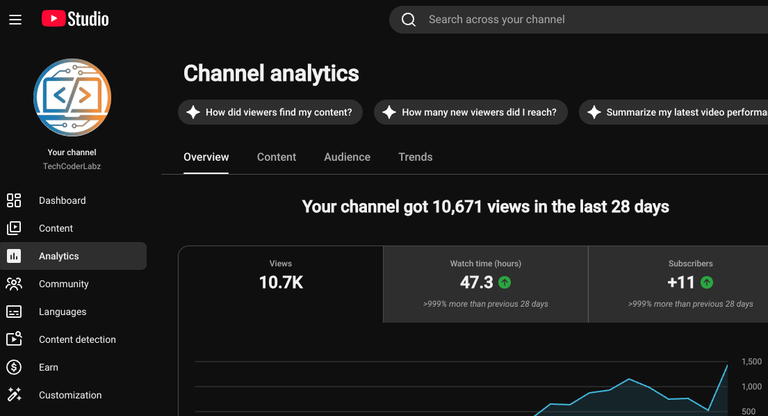Screen dimensions: 768x416
Task: Click the 'TechCoderLabz' channel name
Action: 72,166
